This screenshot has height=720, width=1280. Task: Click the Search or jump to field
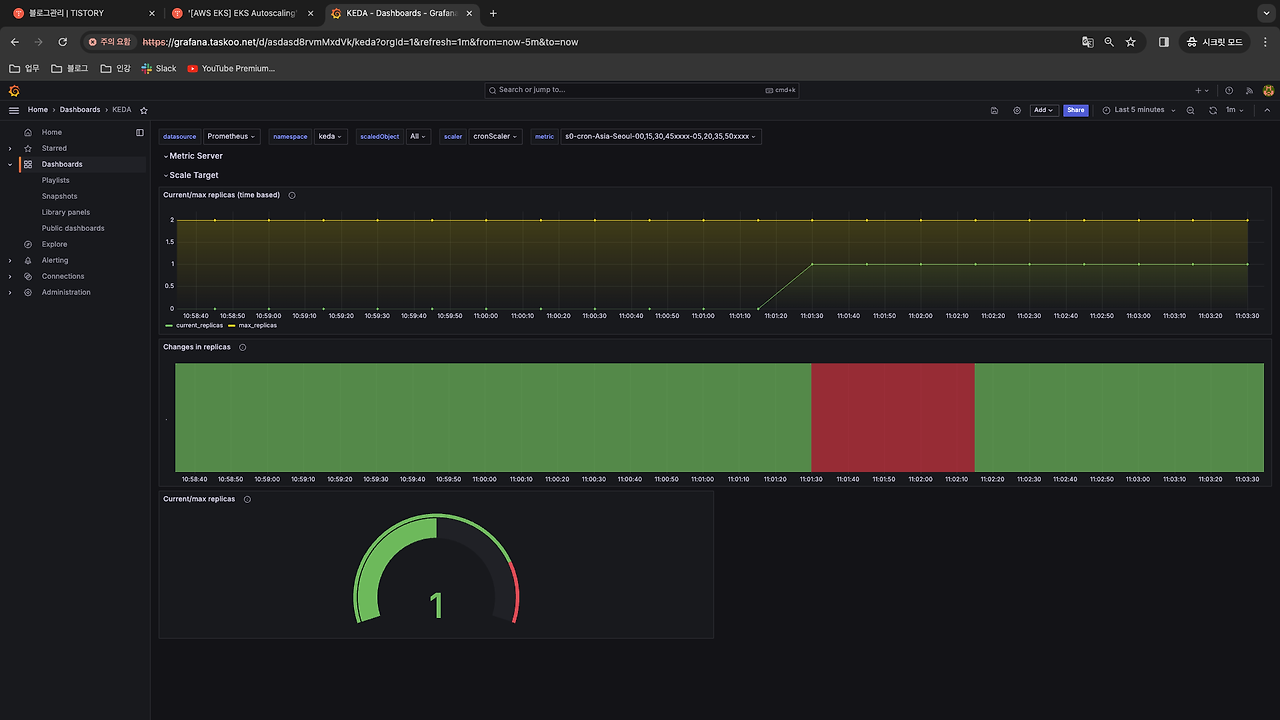pyautogui.click(x=642, y=90)
